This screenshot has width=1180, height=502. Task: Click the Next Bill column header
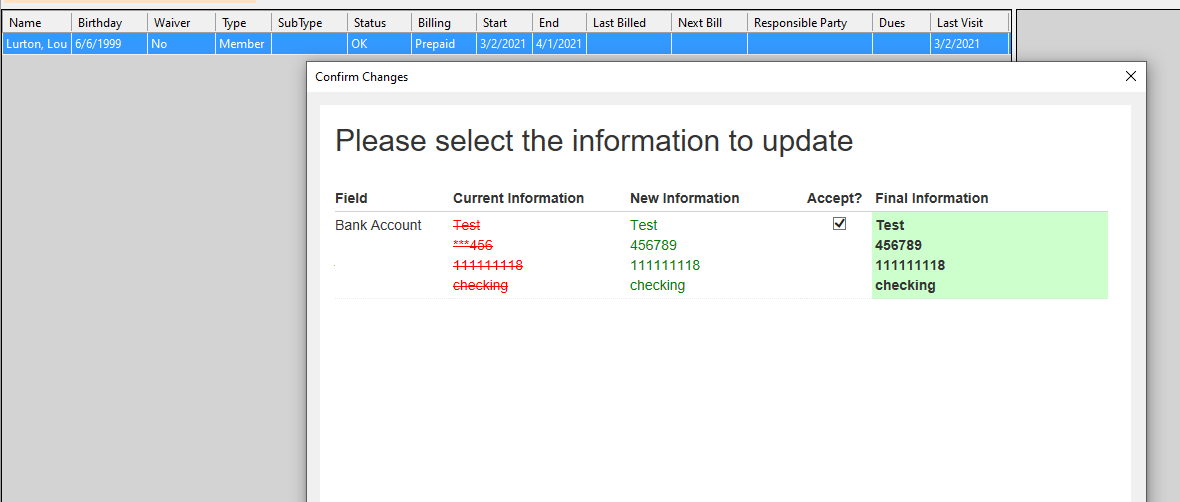(x=710, y=23)
